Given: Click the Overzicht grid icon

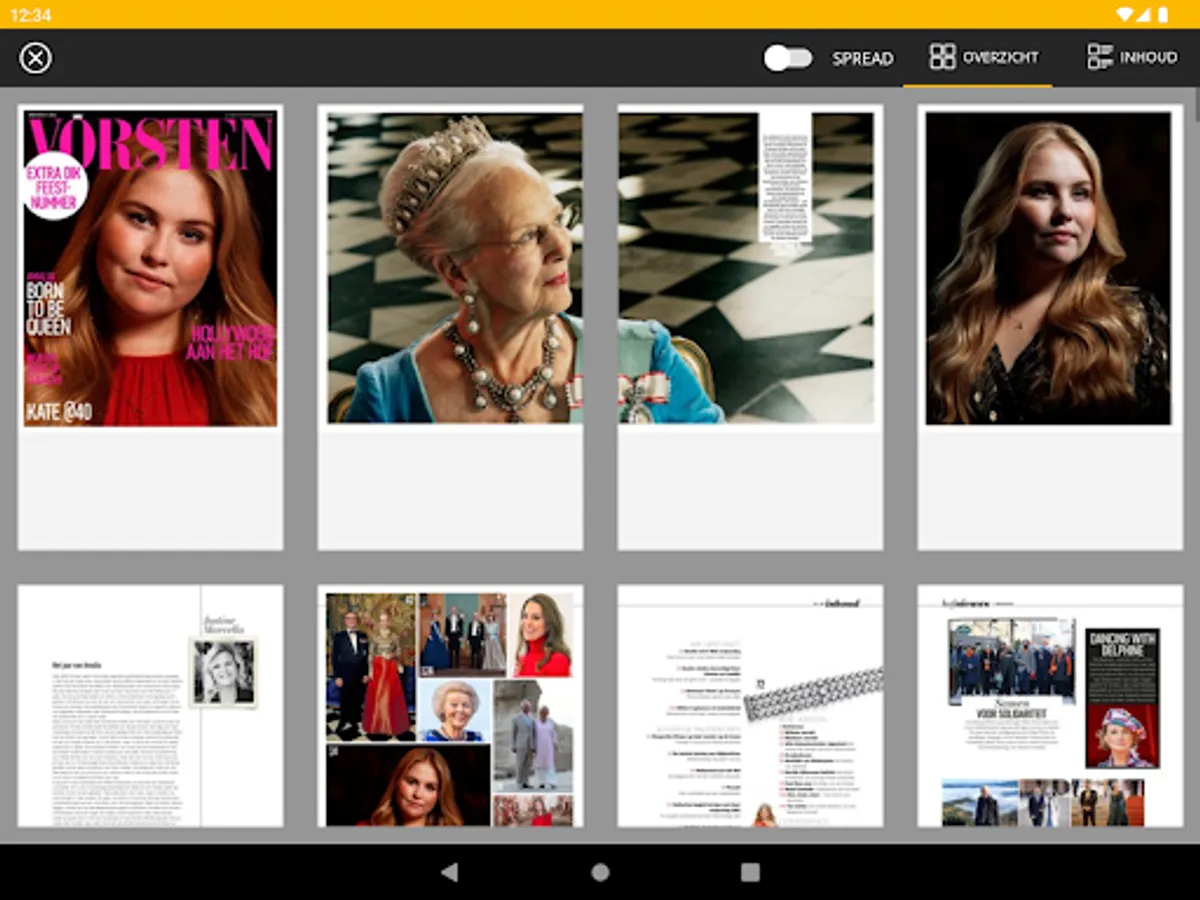Looking at the screenshot, I should tap(942, 57).
